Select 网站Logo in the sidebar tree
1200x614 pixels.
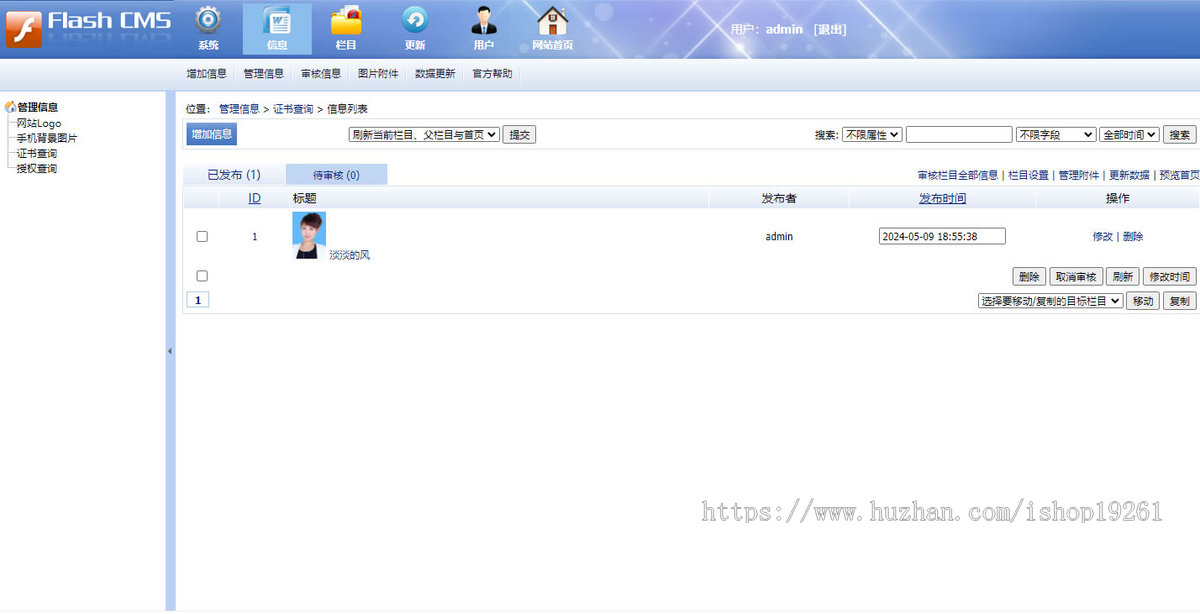39,123
